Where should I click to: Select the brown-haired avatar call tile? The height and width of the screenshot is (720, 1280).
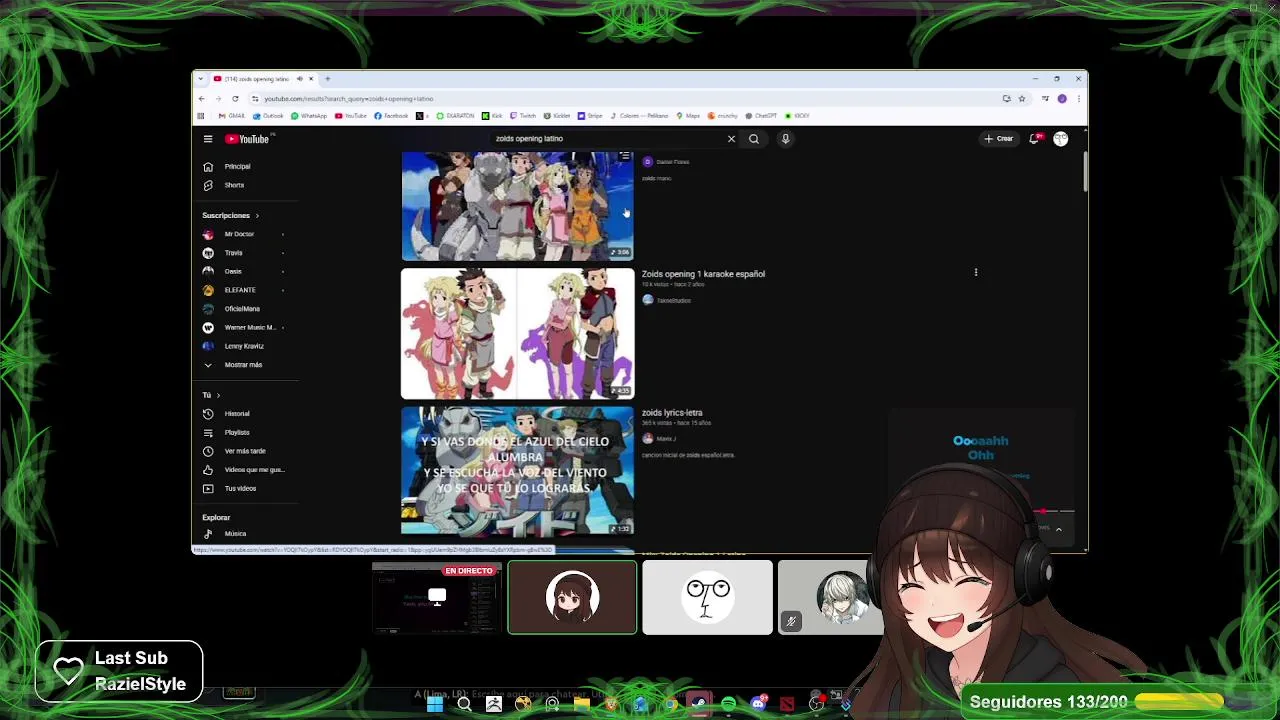[572, 598]
